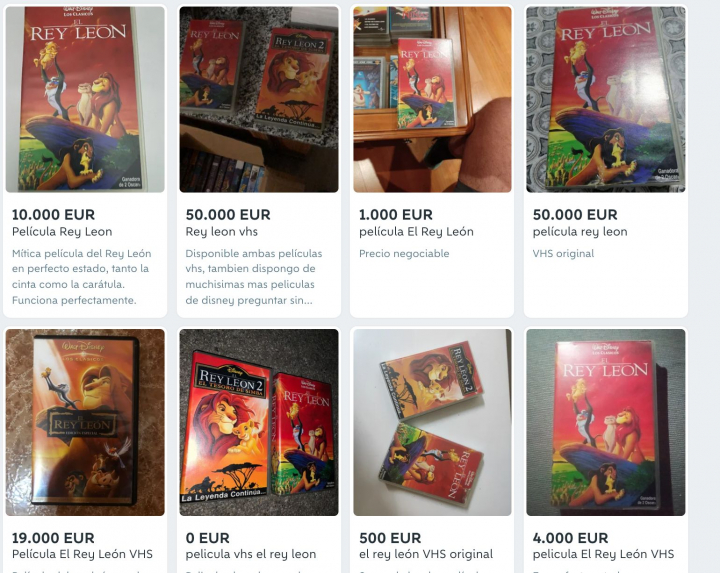Open the 0 EUR Rey Leon 2 photo
This screenshot has height=573, width=720.
coord(259,422)
